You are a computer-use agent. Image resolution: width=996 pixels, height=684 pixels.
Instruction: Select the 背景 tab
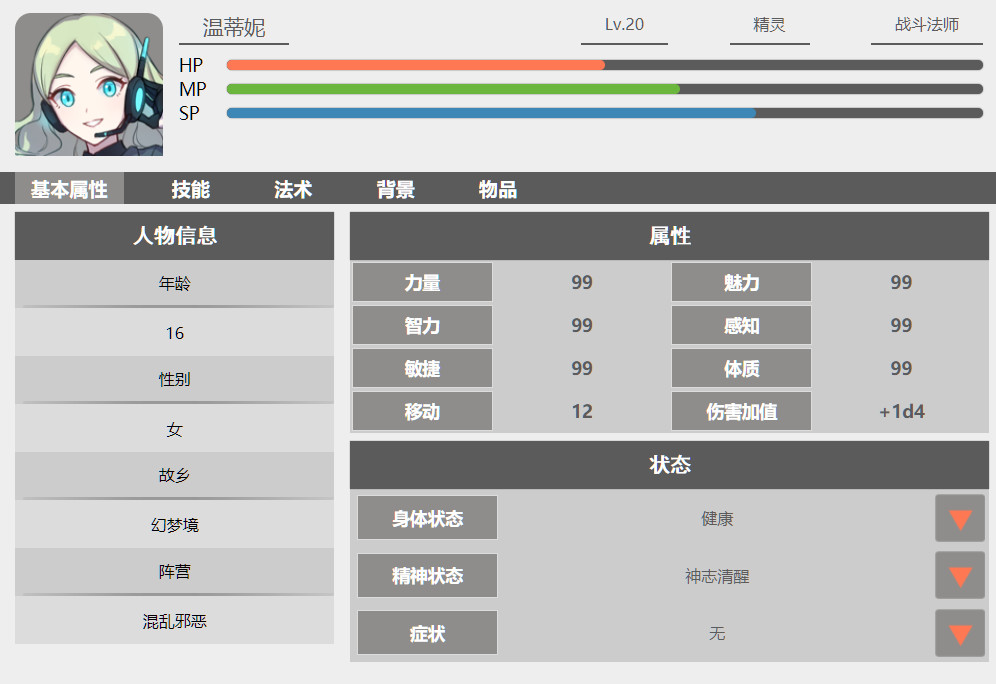(x=395, y=189)
